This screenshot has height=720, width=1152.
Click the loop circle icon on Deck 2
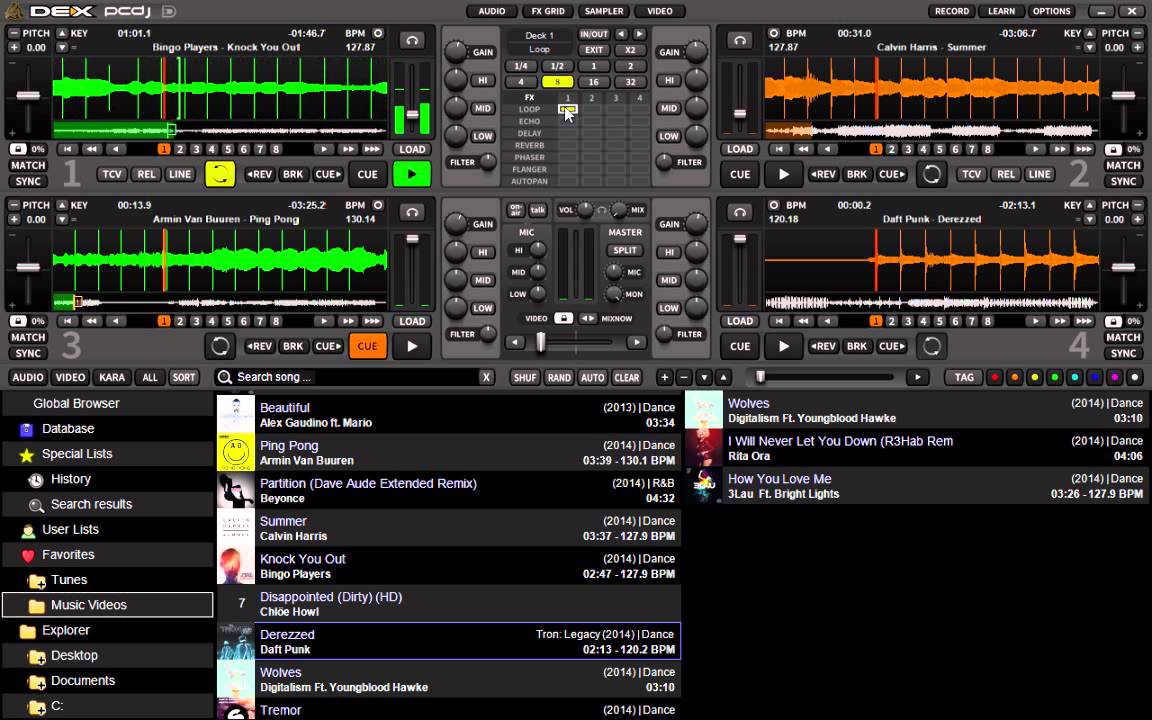click(x=931, y=174)
